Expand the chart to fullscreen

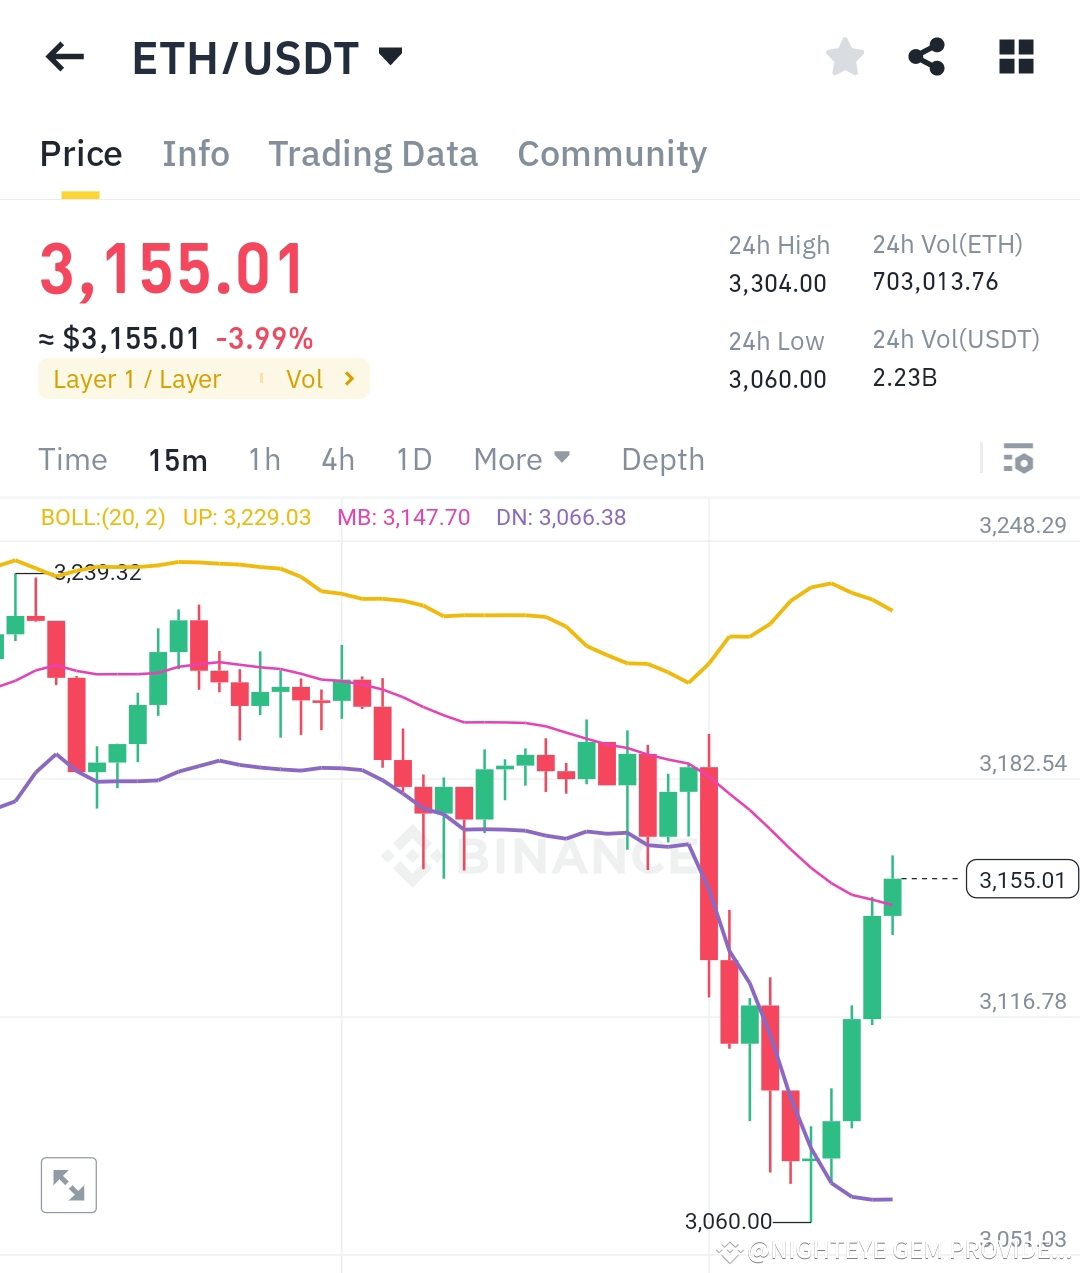click(68, 1184)
